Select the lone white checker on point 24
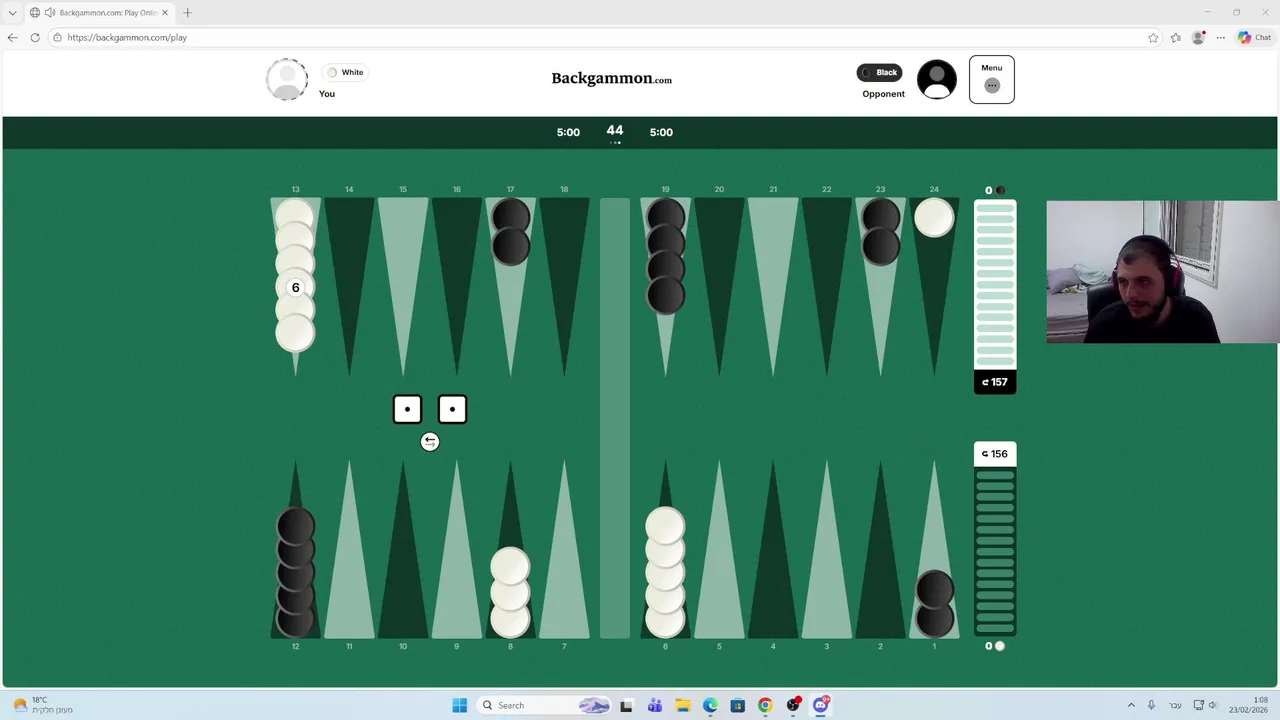 tap(934, 218)
